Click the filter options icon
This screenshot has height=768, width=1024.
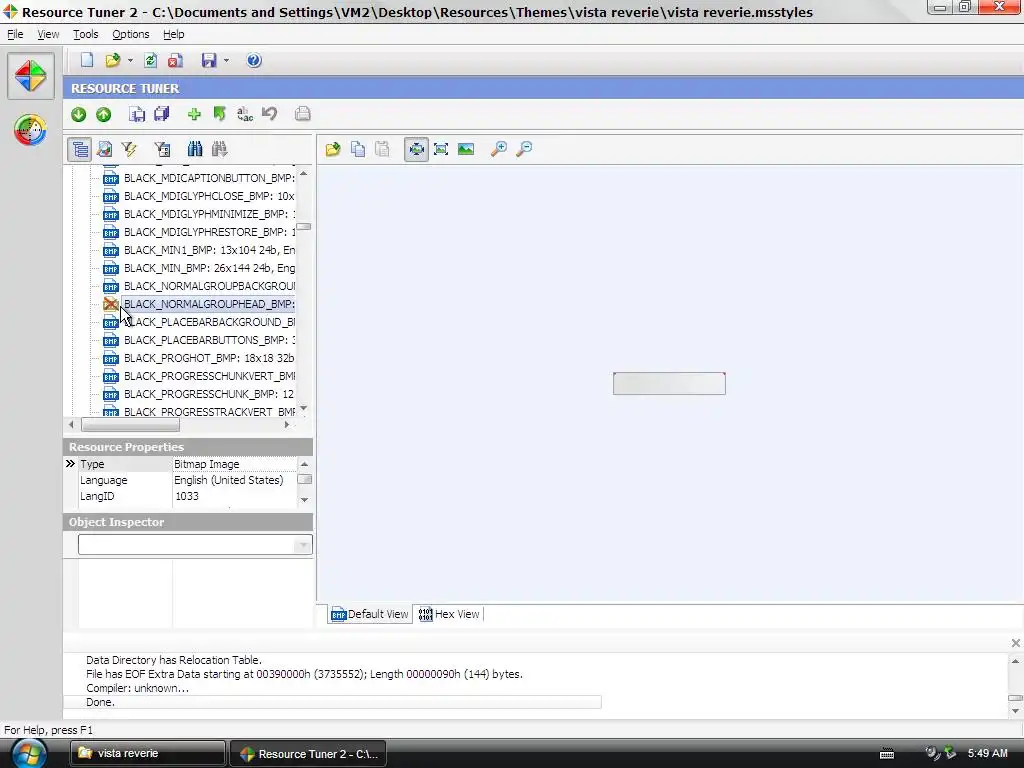click(x=162, y=150)
